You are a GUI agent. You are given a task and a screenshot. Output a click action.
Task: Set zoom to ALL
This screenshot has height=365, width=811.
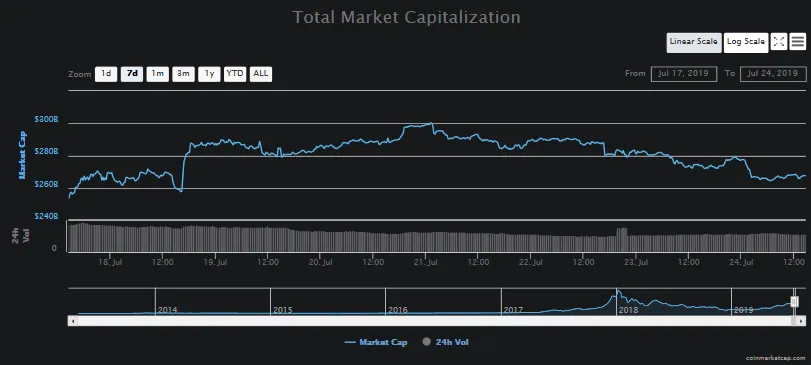click(x=261, y=74)
